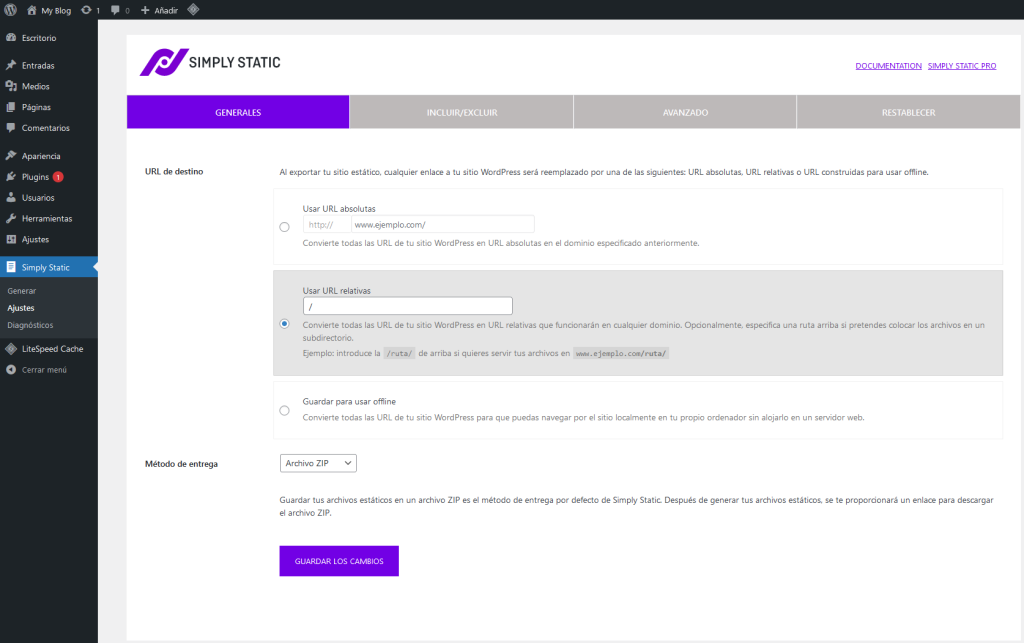
Task: Choose the Guardar para usar offline option
Action: [x=284, y=410]
